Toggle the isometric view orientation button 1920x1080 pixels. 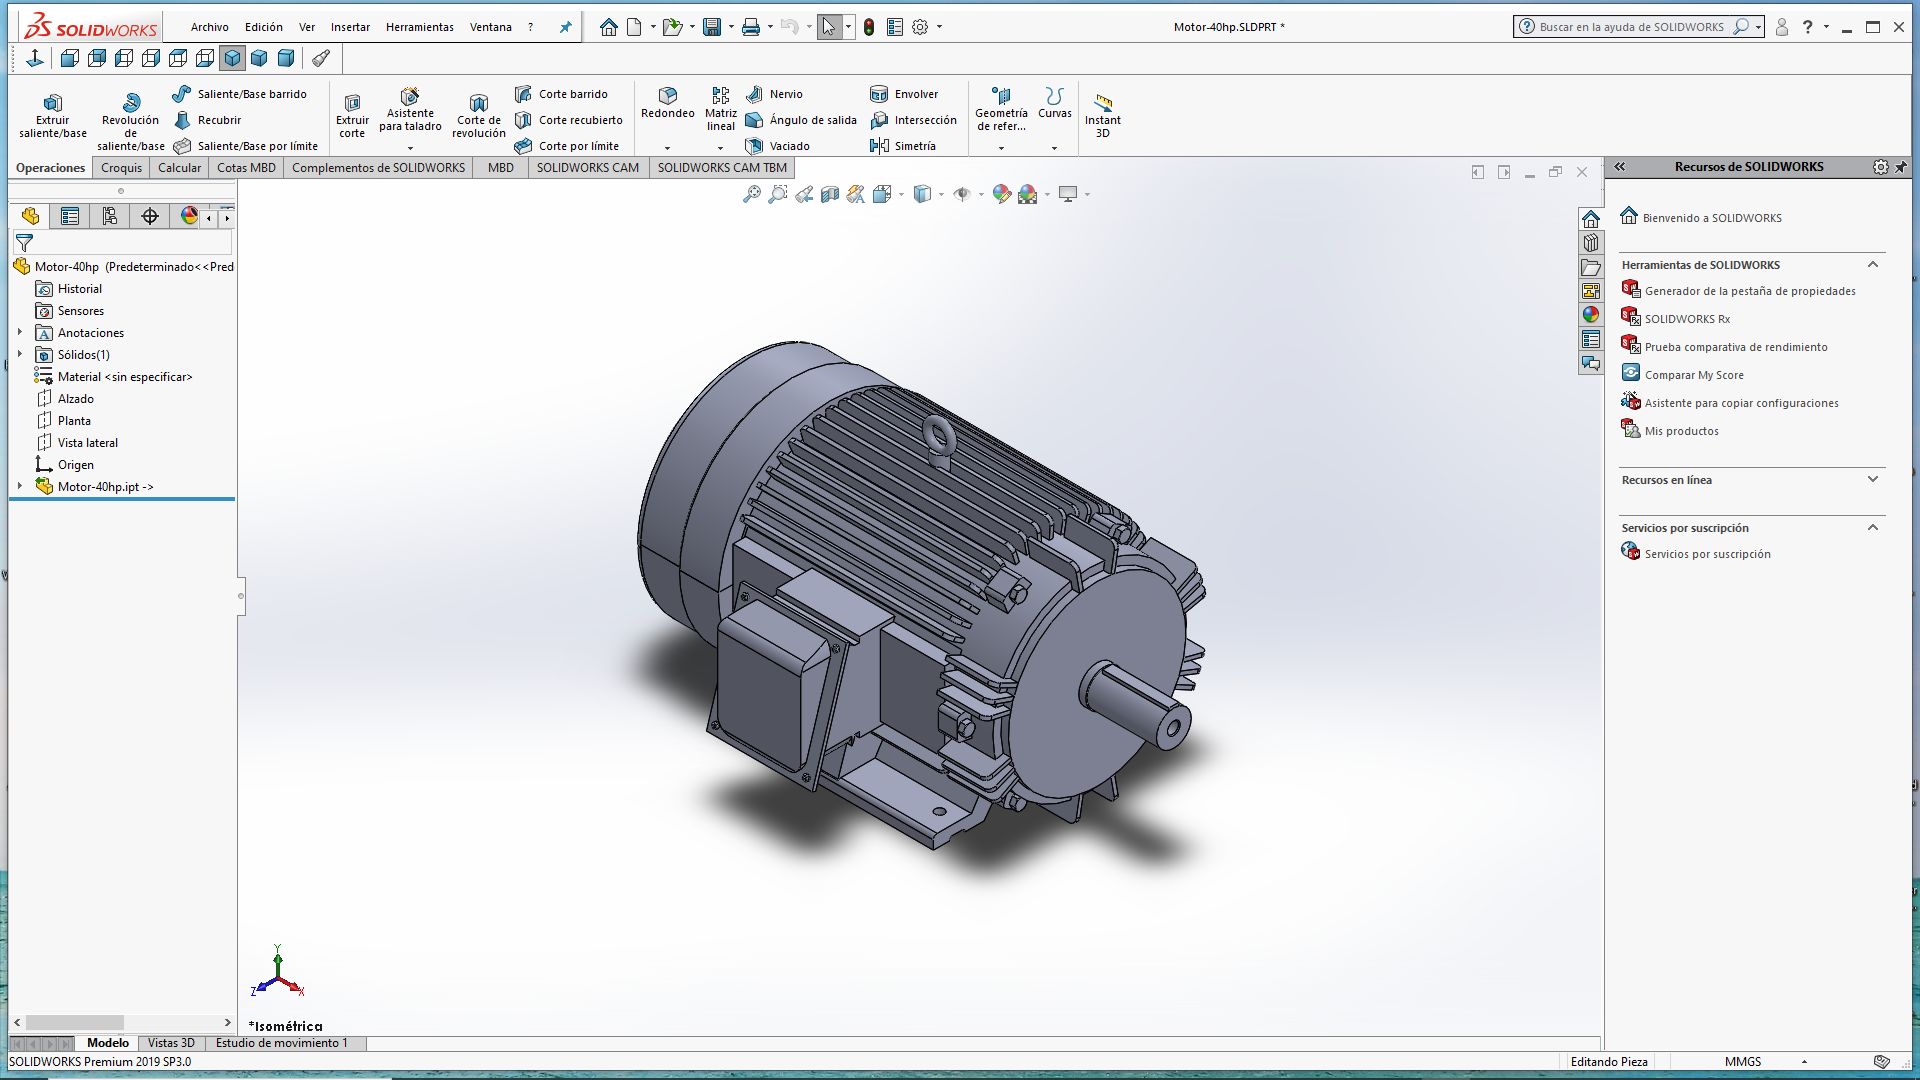pyautogui.click(x=232, y=58)
